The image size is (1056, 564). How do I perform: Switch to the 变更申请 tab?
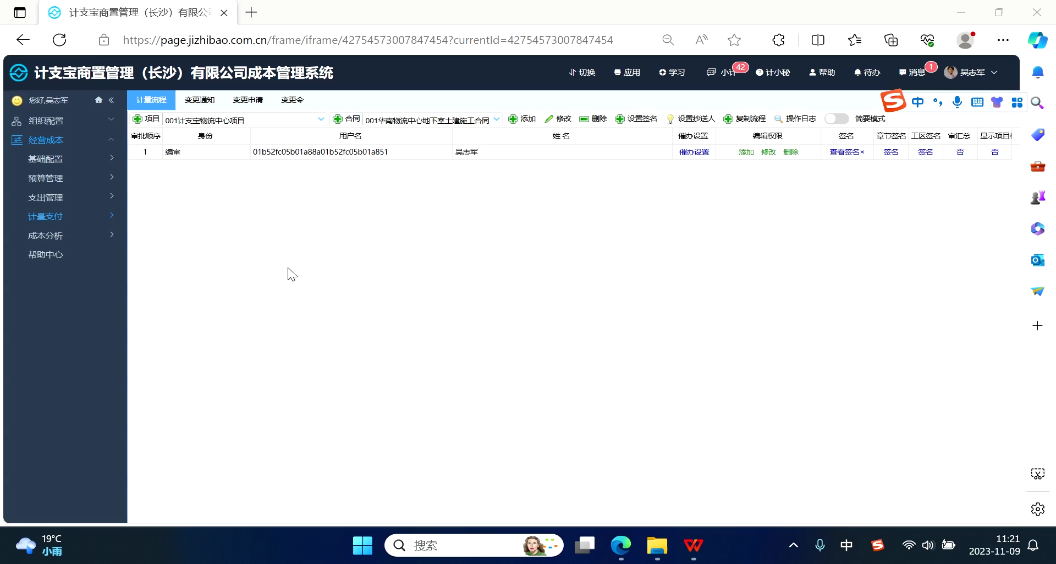click(x=248, y=100)
